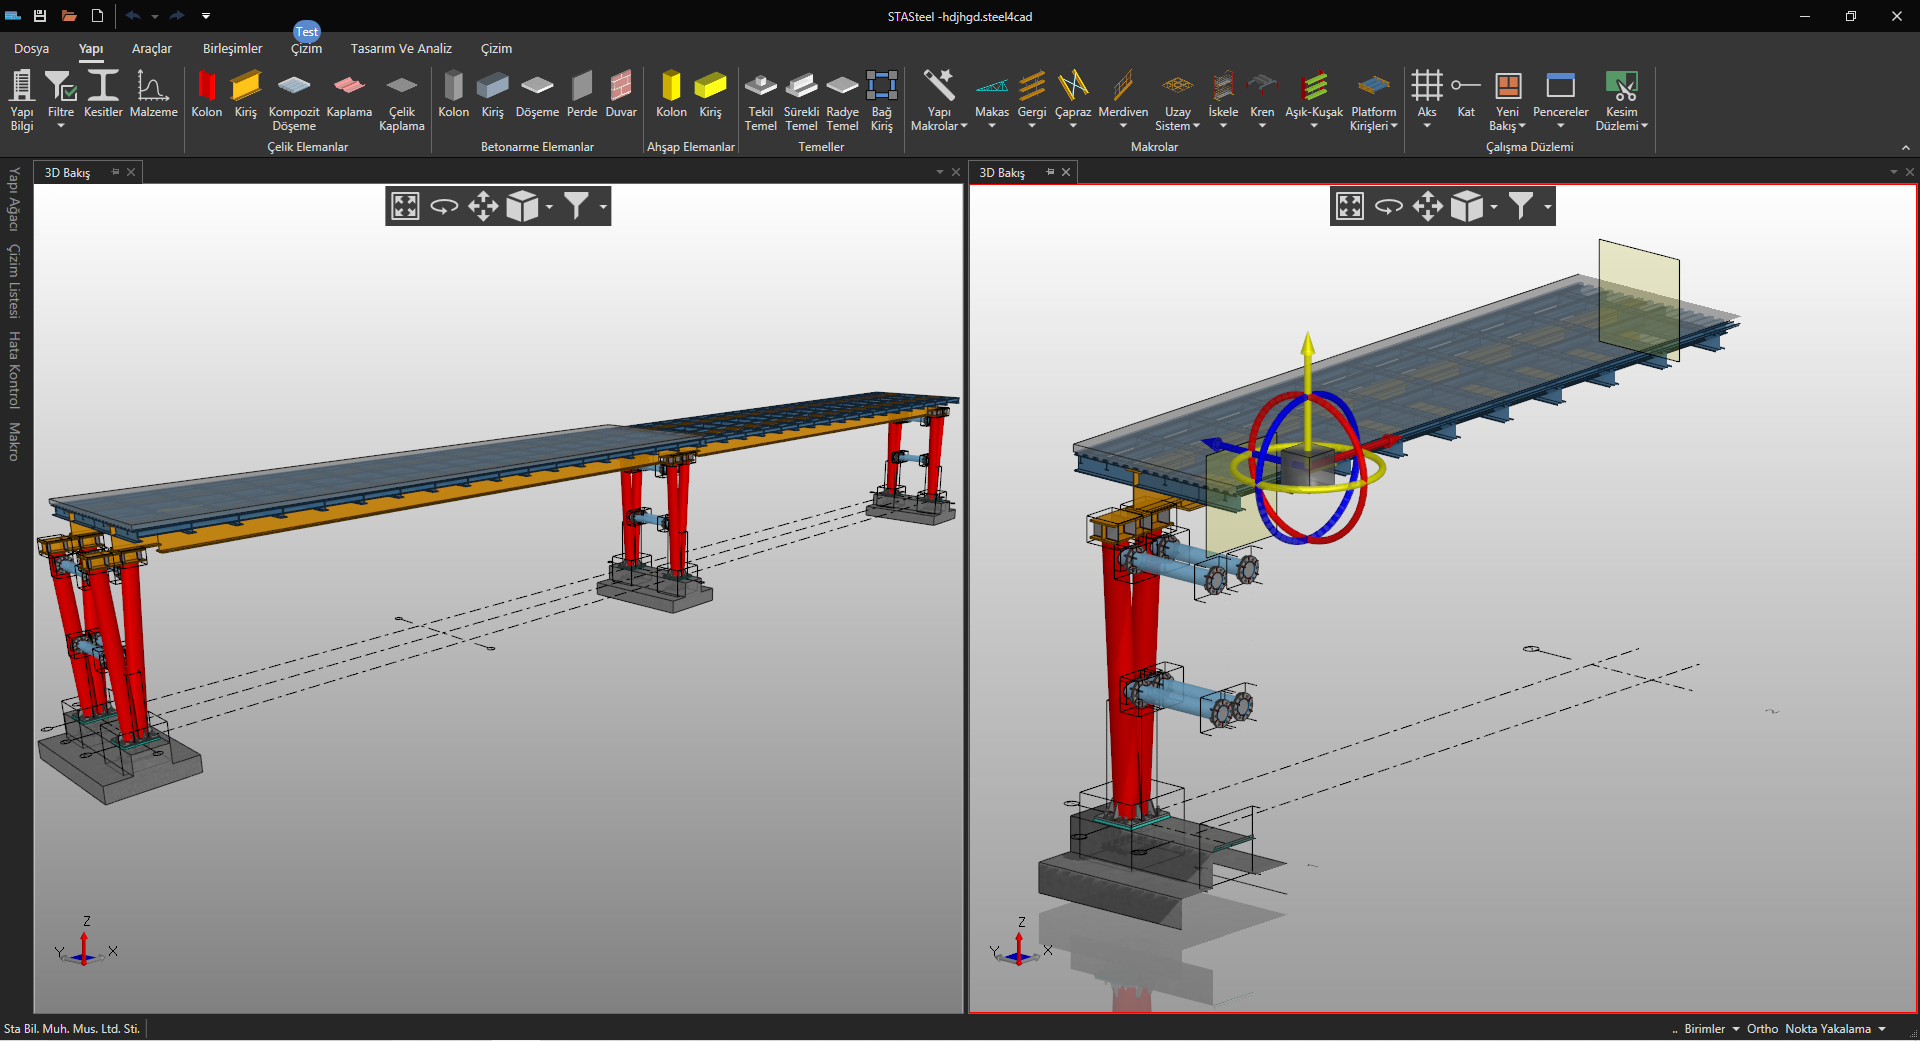
Task: Open the Hata Kontrol side panel
Action: click(14, 370)
